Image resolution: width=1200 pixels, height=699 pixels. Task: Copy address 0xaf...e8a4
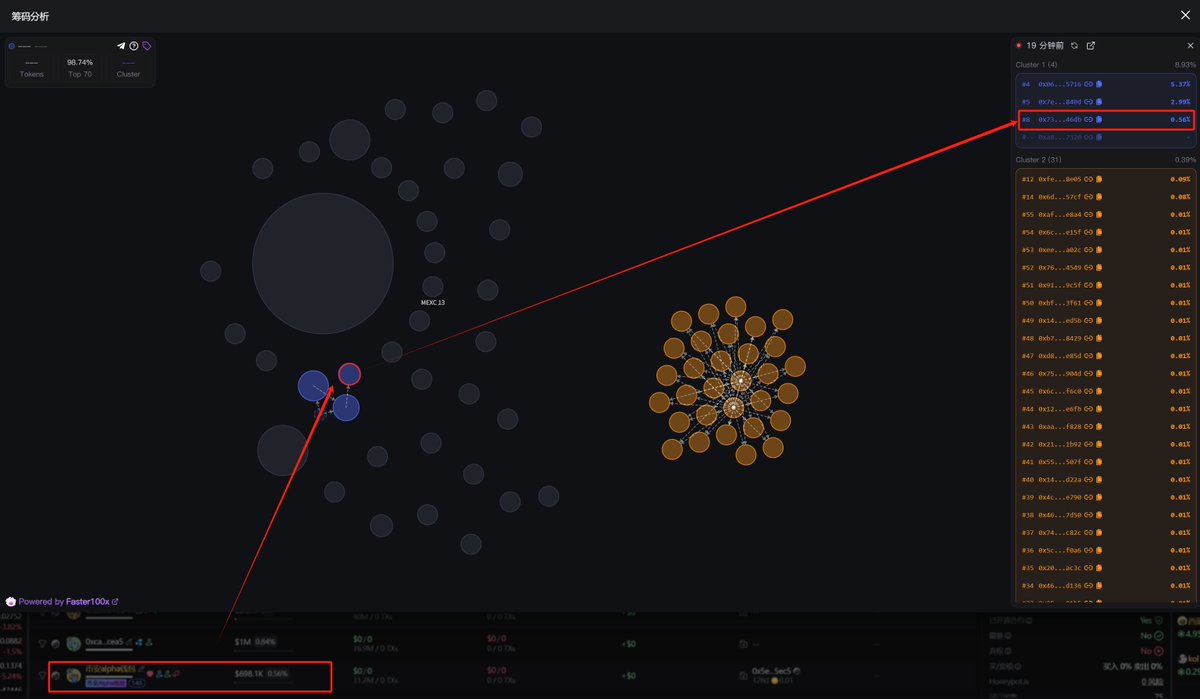1098,214
